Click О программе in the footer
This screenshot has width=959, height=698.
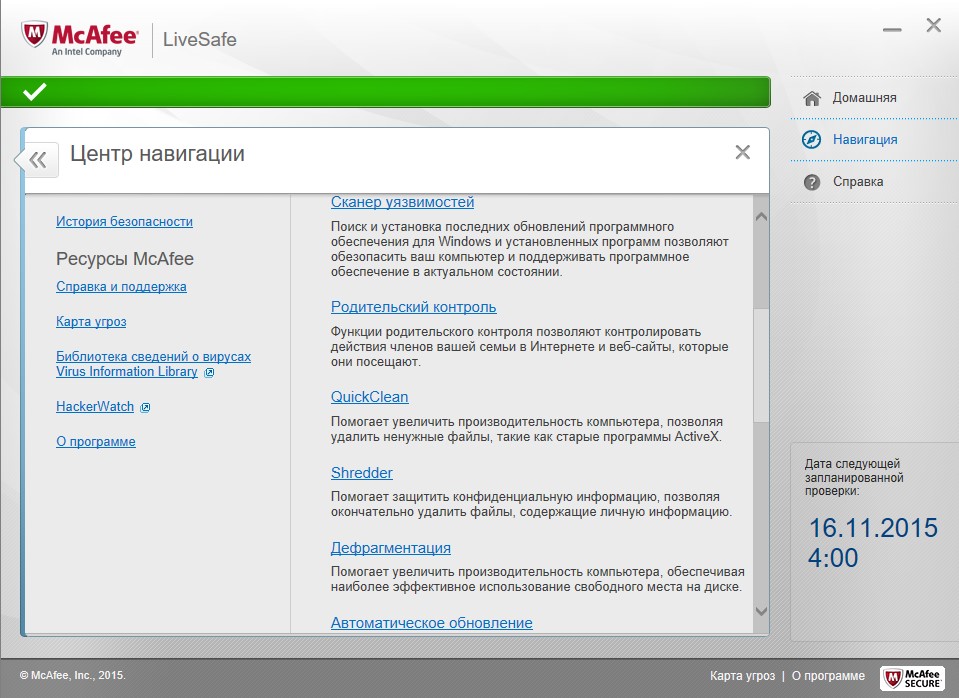[x=828, y=676]
